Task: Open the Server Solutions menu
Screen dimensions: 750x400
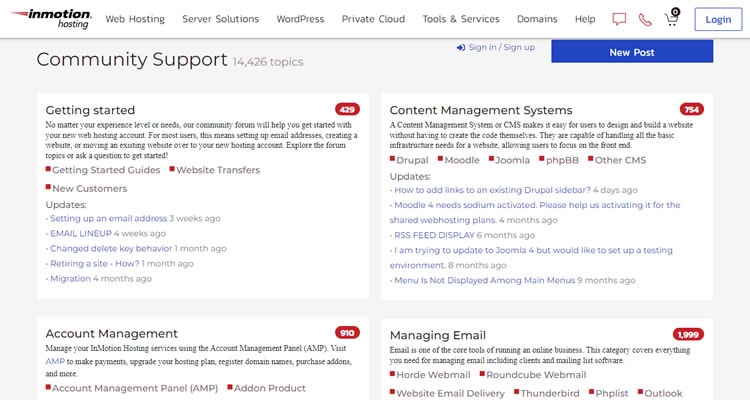Action: [x=221, y=19]
